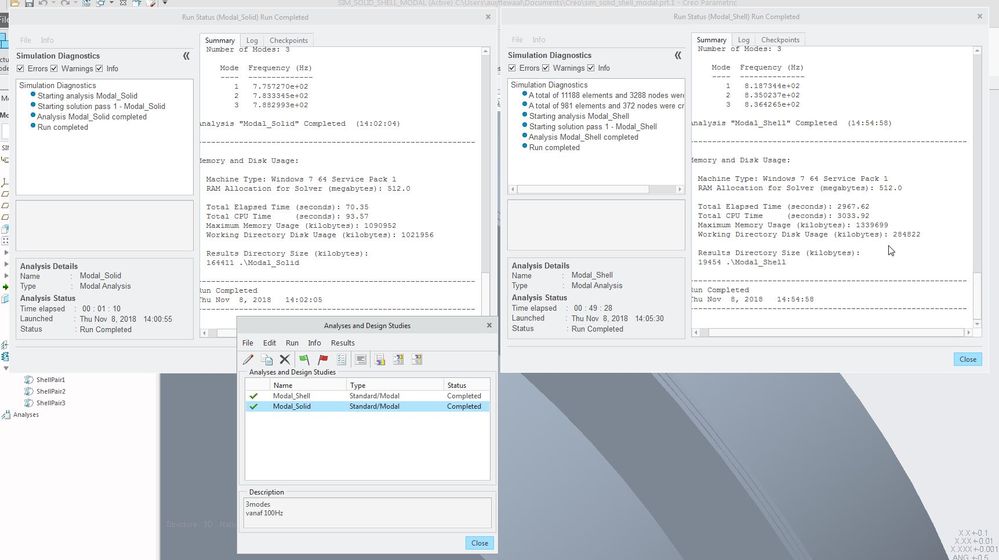Open Checkpoints tab in Modal_Shell window
Screen dimensions: 999x560
(x=780, y=40)
